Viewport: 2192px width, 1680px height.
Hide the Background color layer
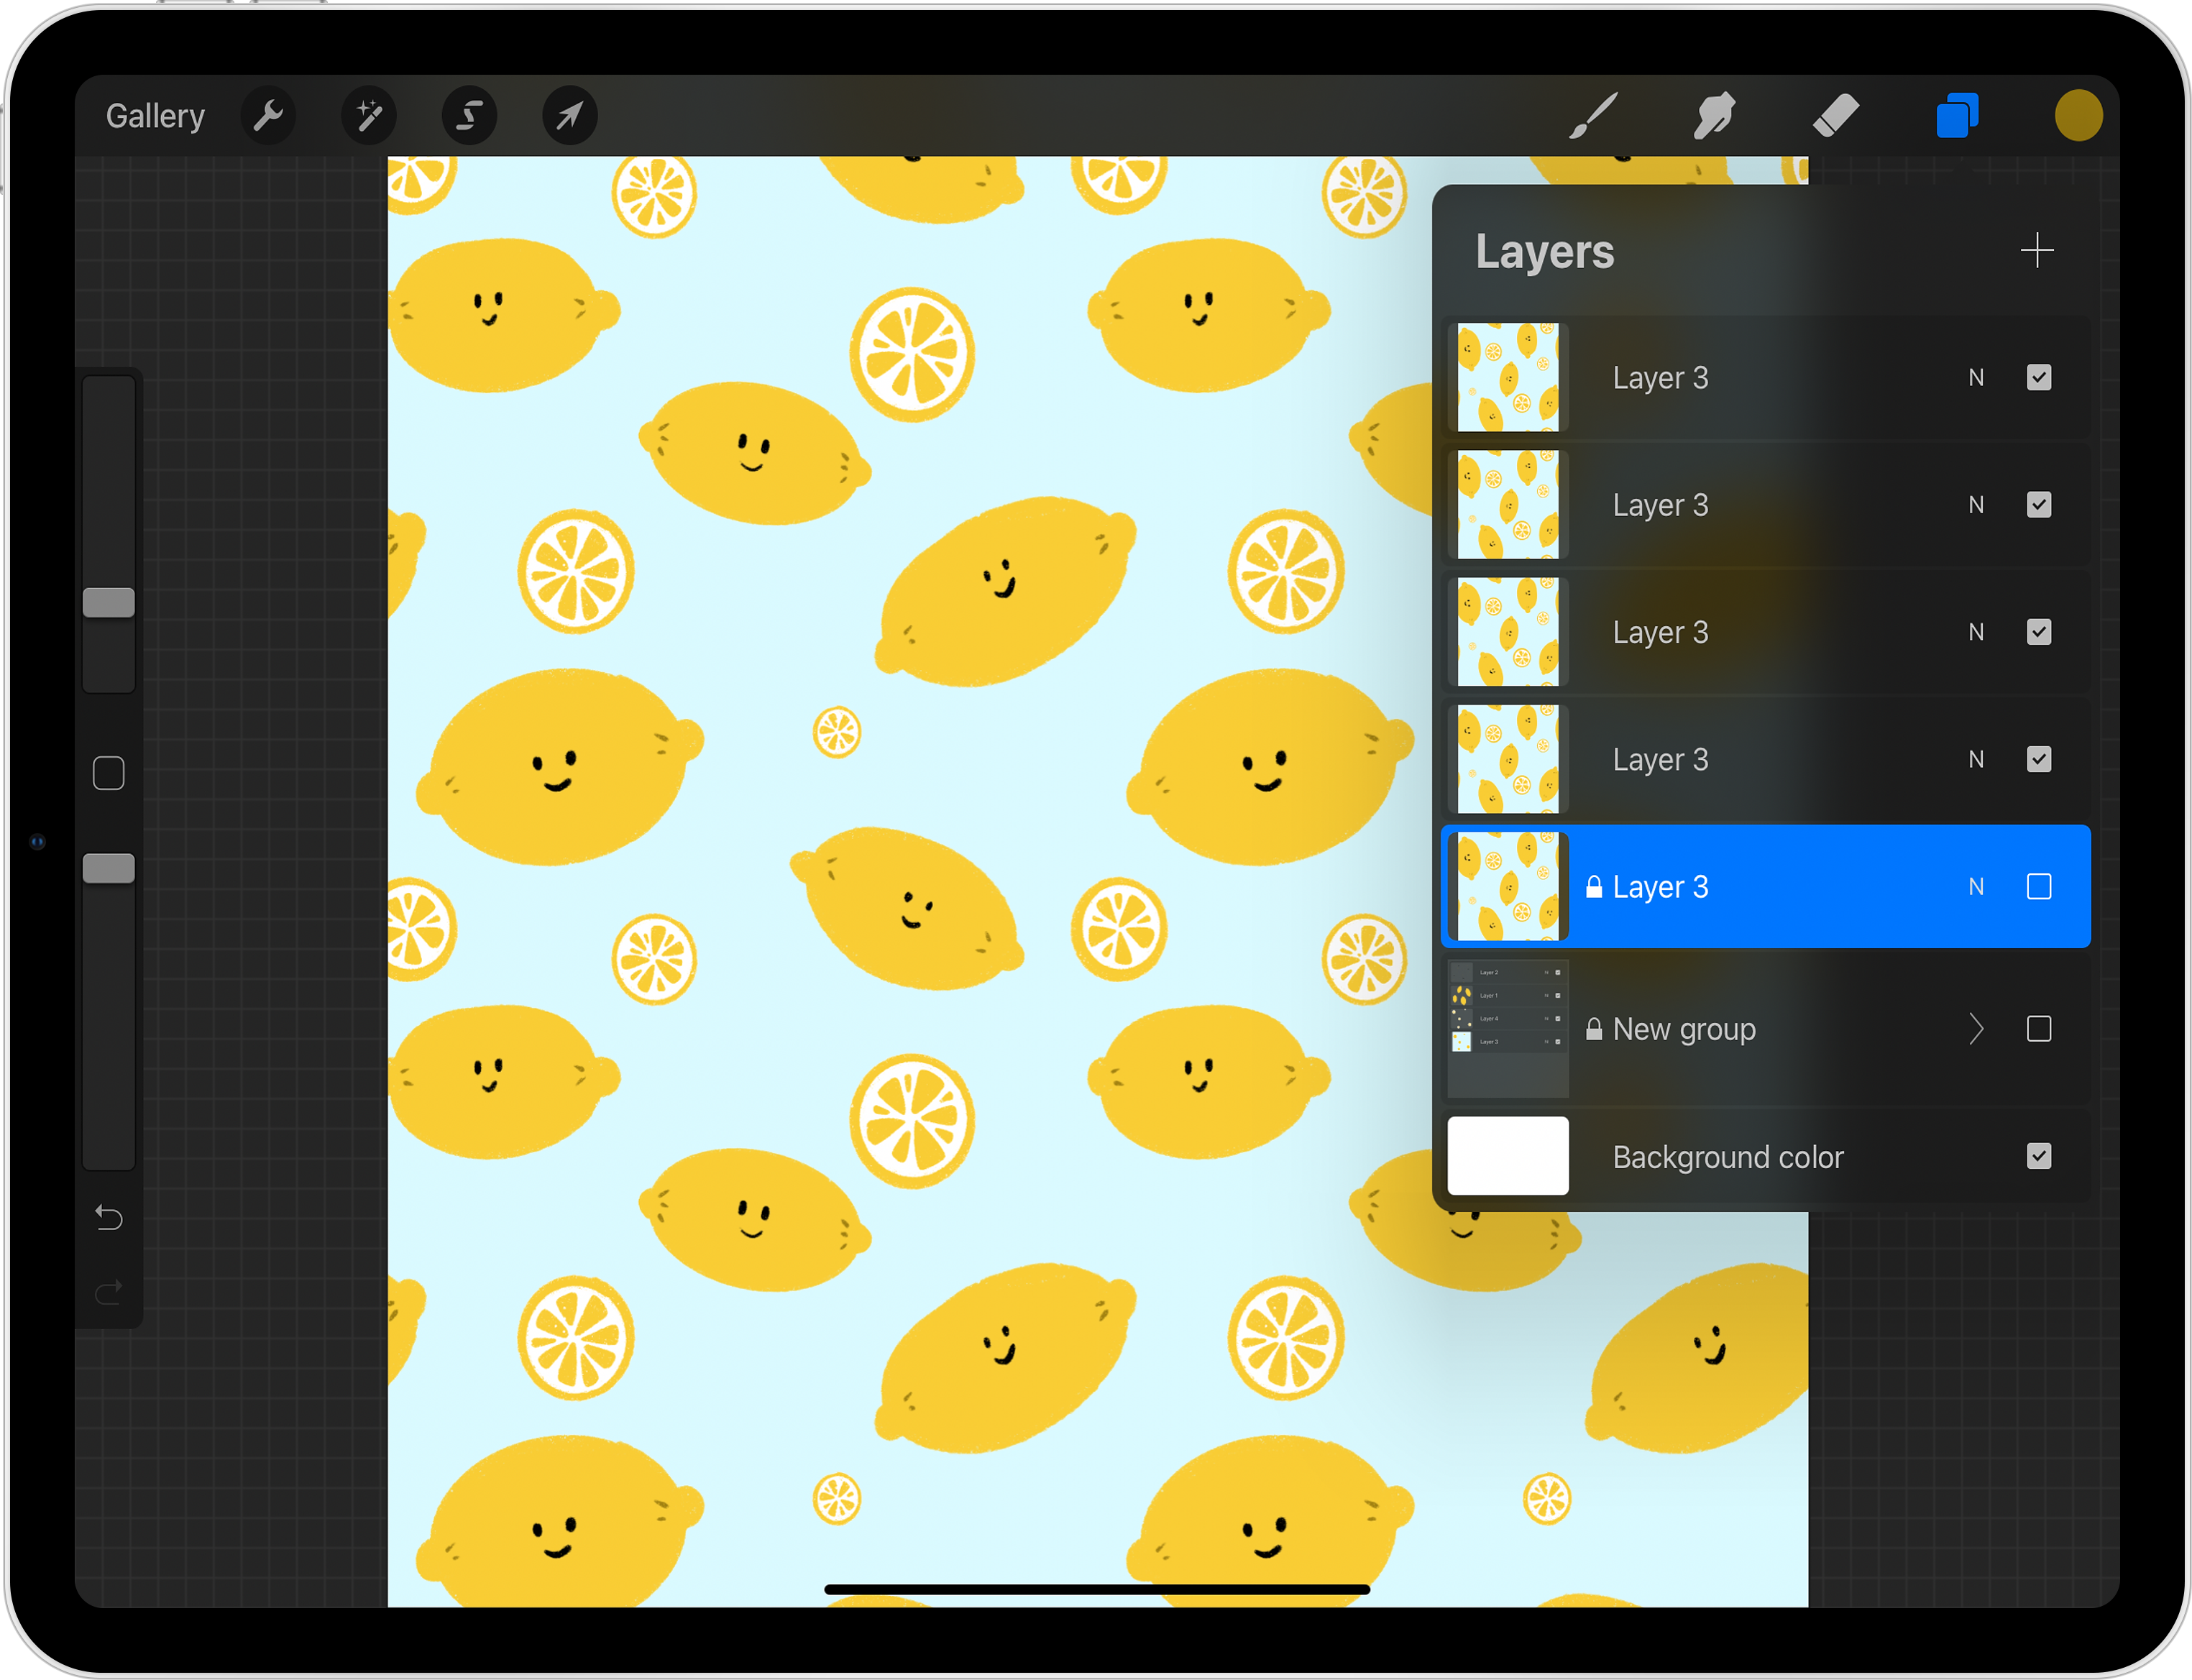coord(2038,1156)
